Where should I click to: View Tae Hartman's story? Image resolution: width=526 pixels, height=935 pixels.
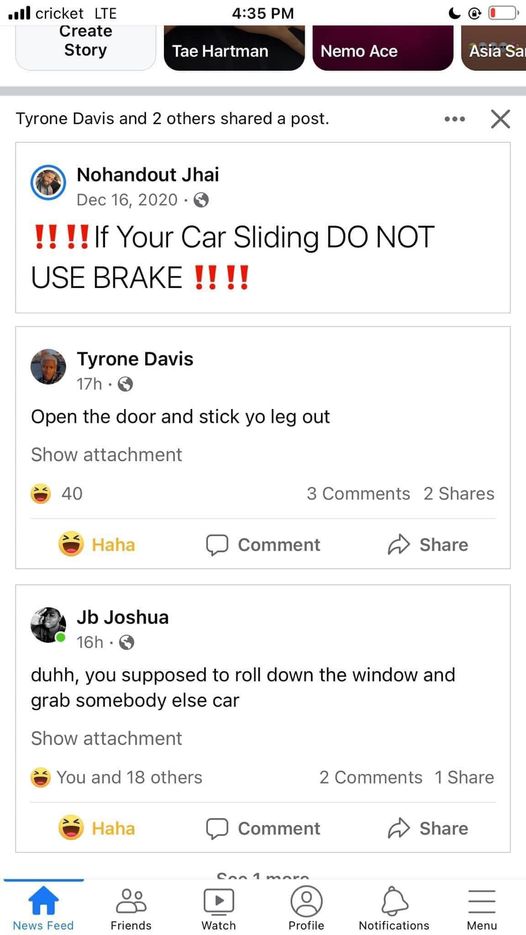click(x=234, y=48)
